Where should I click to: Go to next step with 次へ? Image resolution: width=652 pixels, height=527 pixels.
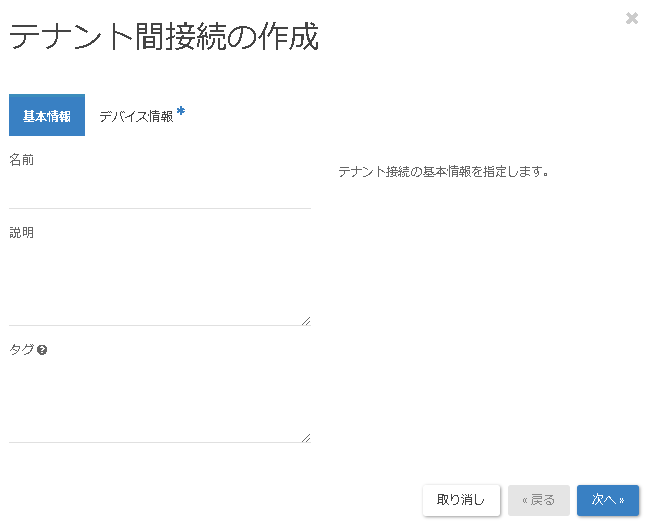point(606,500)
